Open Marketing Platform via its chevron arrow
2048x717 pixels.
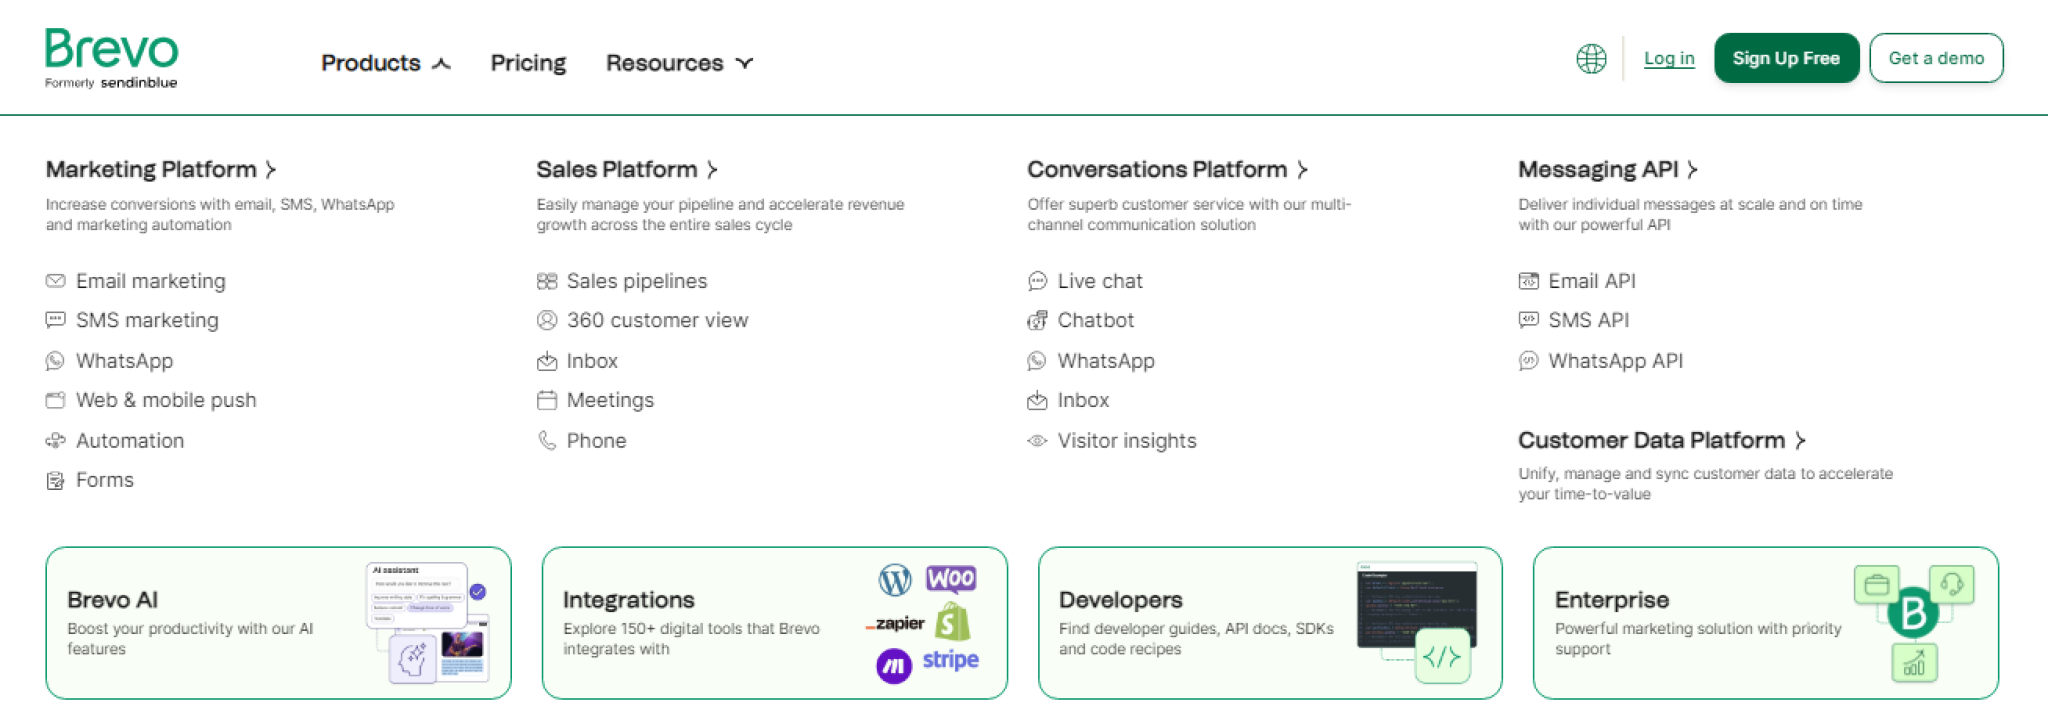click(x=271, y=170)
